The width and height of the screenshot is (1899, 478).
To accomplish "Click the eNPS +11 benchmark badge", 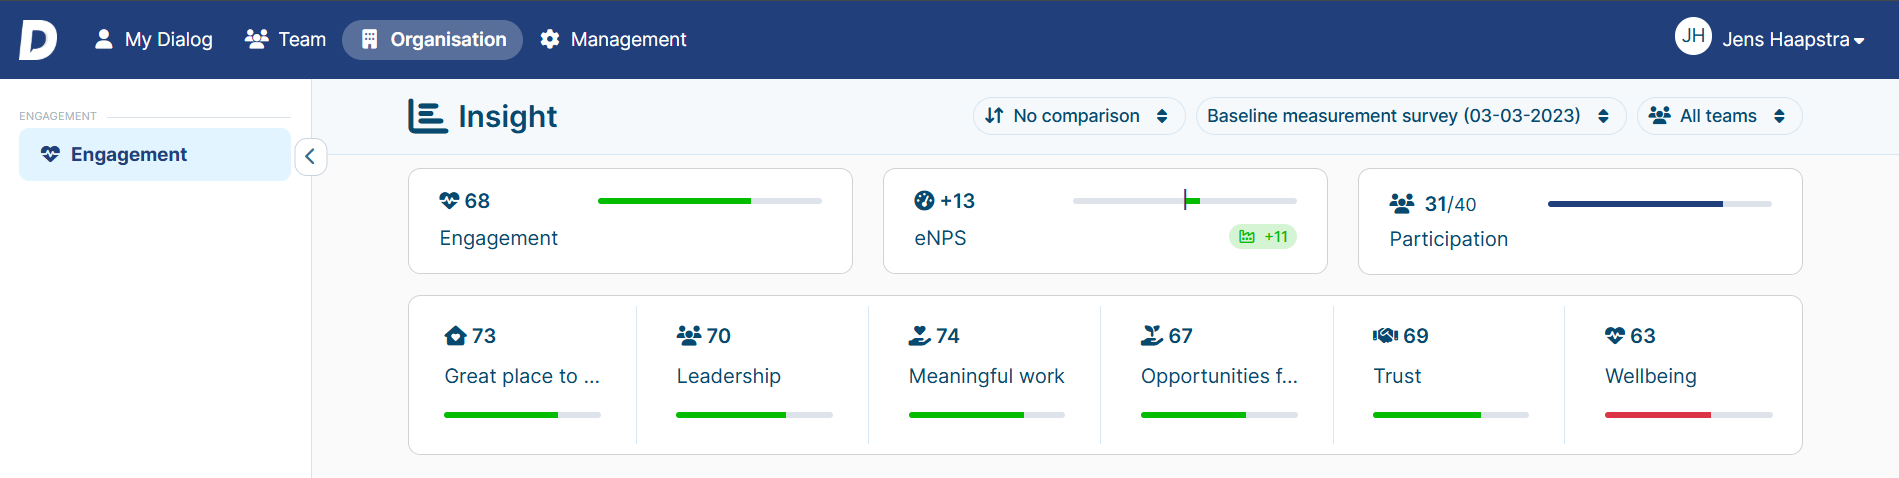I will click(x=1263, y=237).
